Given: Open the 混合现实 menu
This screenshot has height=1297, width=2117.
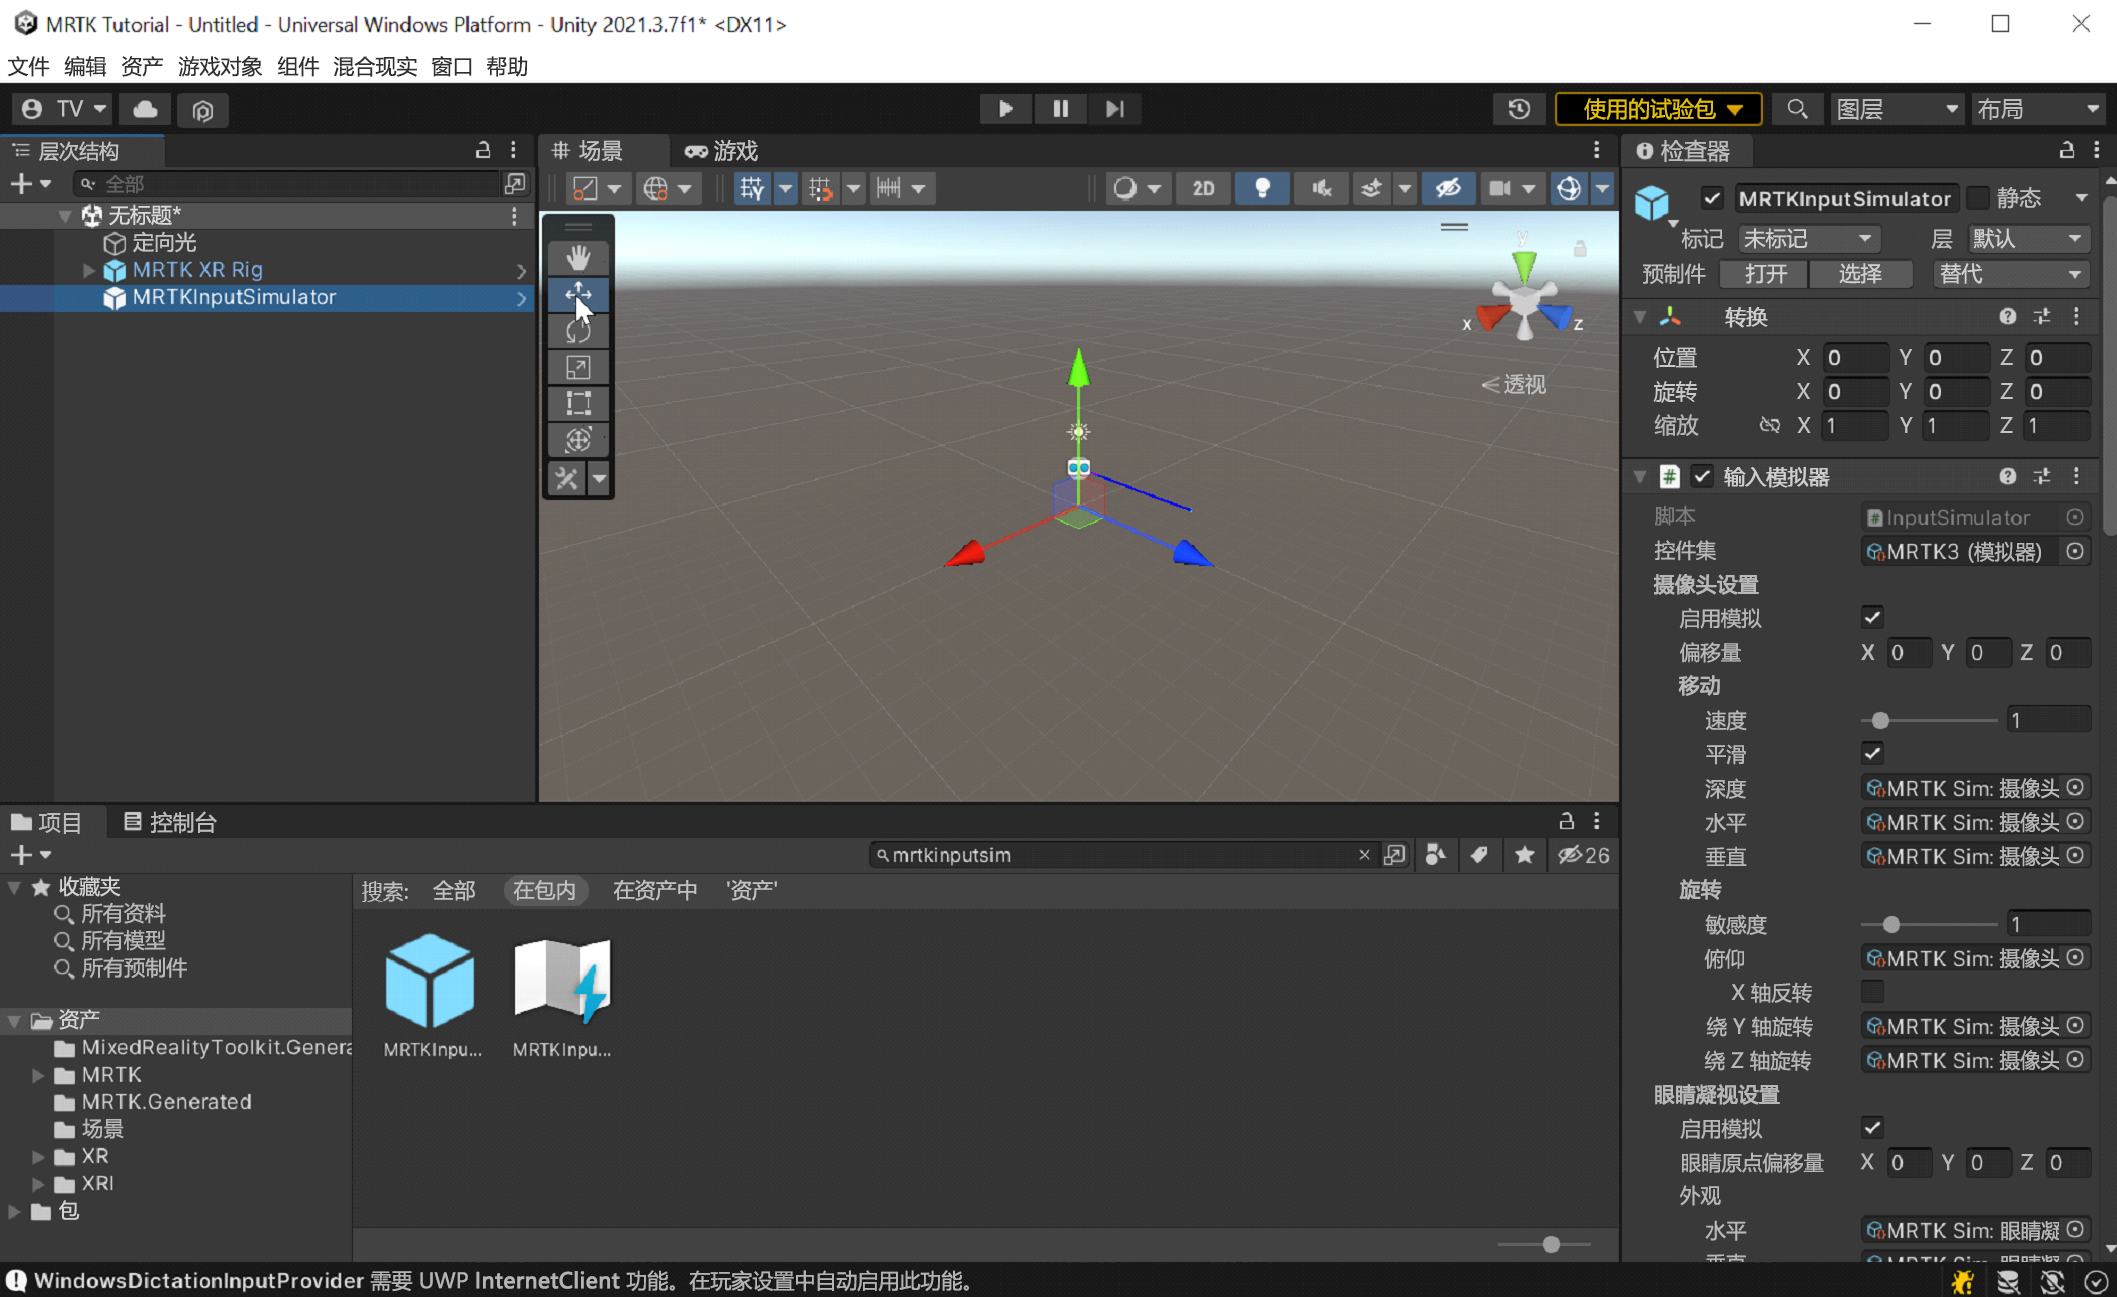Looking at the screenshot, I should pyautogui.click(x=375, y=66).
